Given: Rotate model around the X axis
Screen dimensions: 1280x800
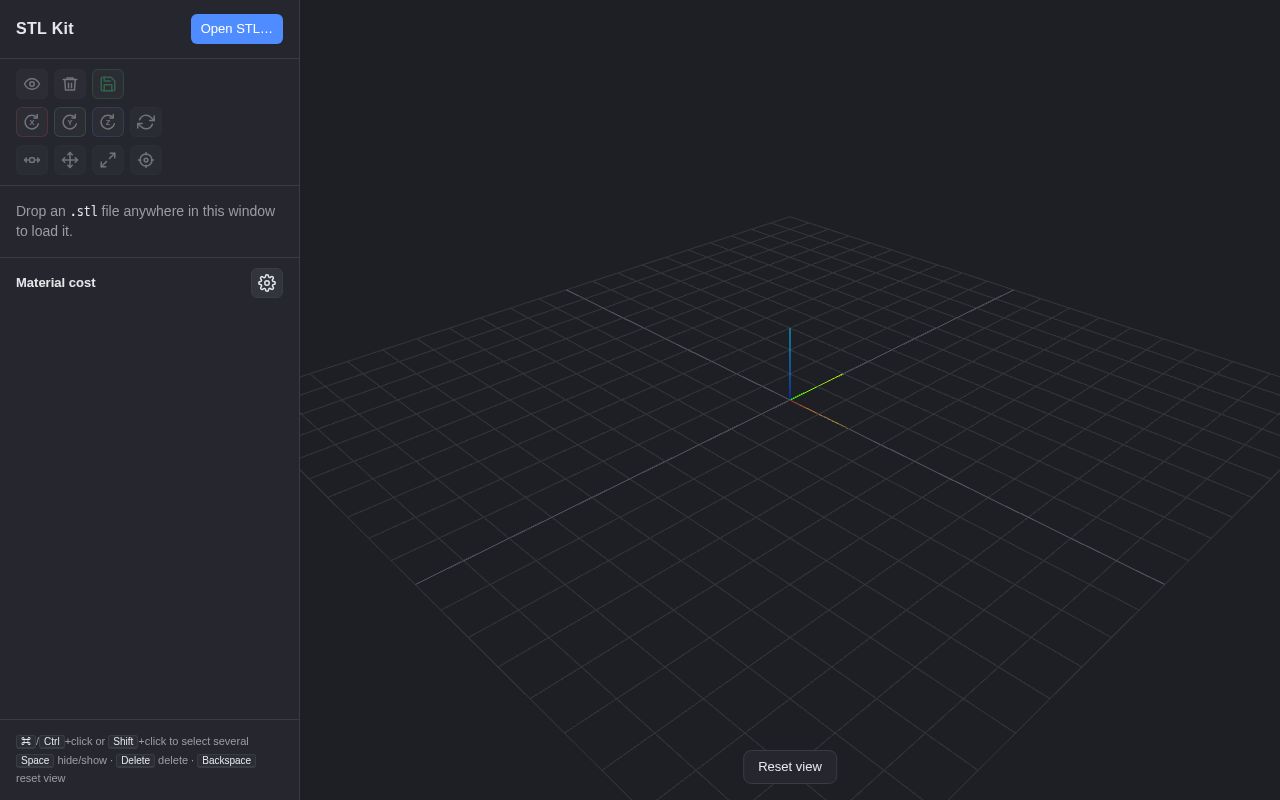Looking at the screenshot, I should [x=32, y=122].
